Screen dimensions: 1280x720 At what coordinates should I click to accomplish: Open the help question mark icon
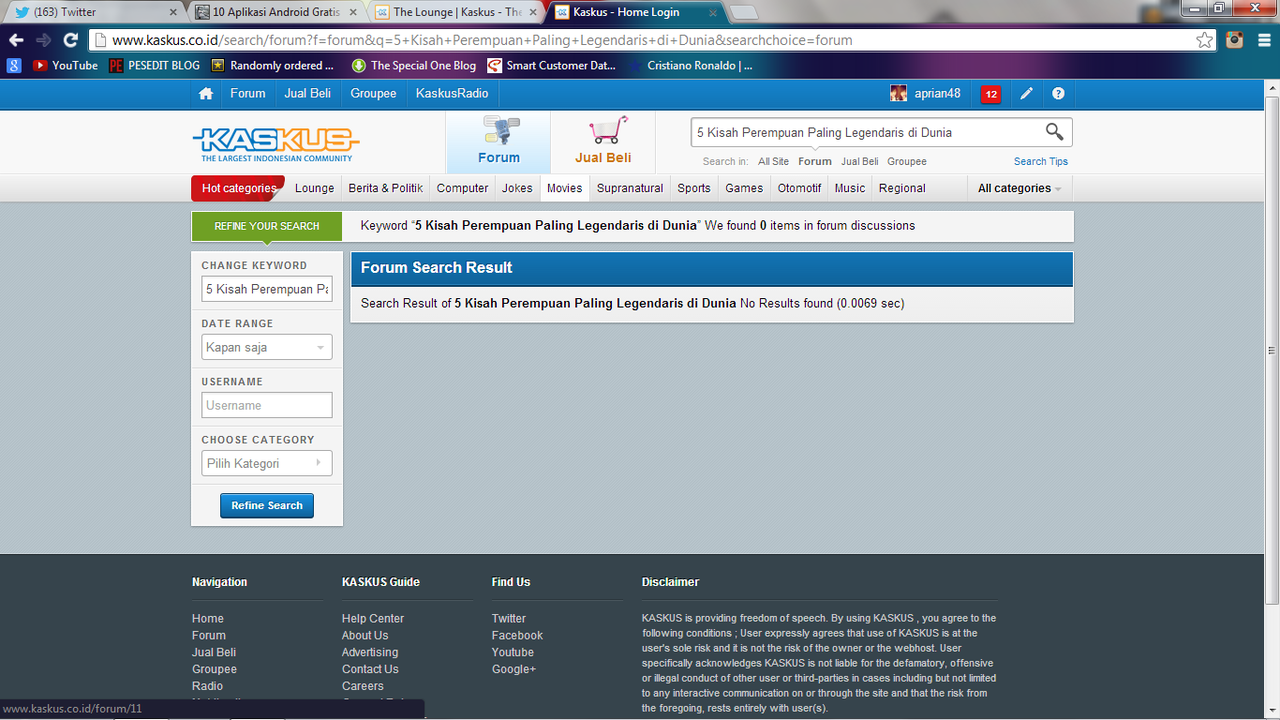pos(1058,94)
